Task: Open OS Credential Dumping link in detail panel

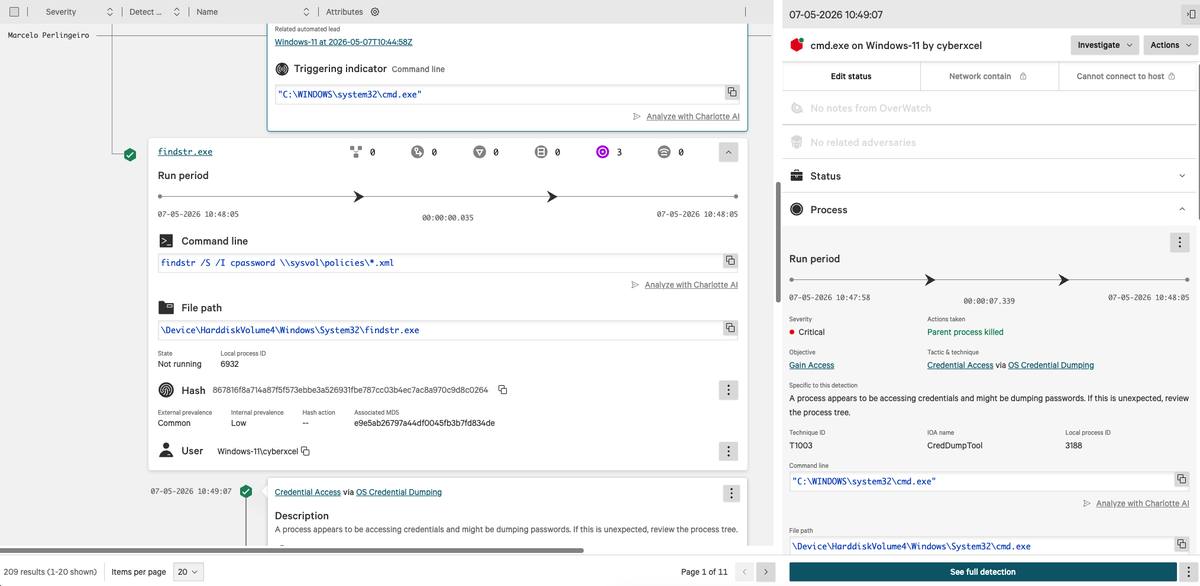Action: (x=1051, y=365)
